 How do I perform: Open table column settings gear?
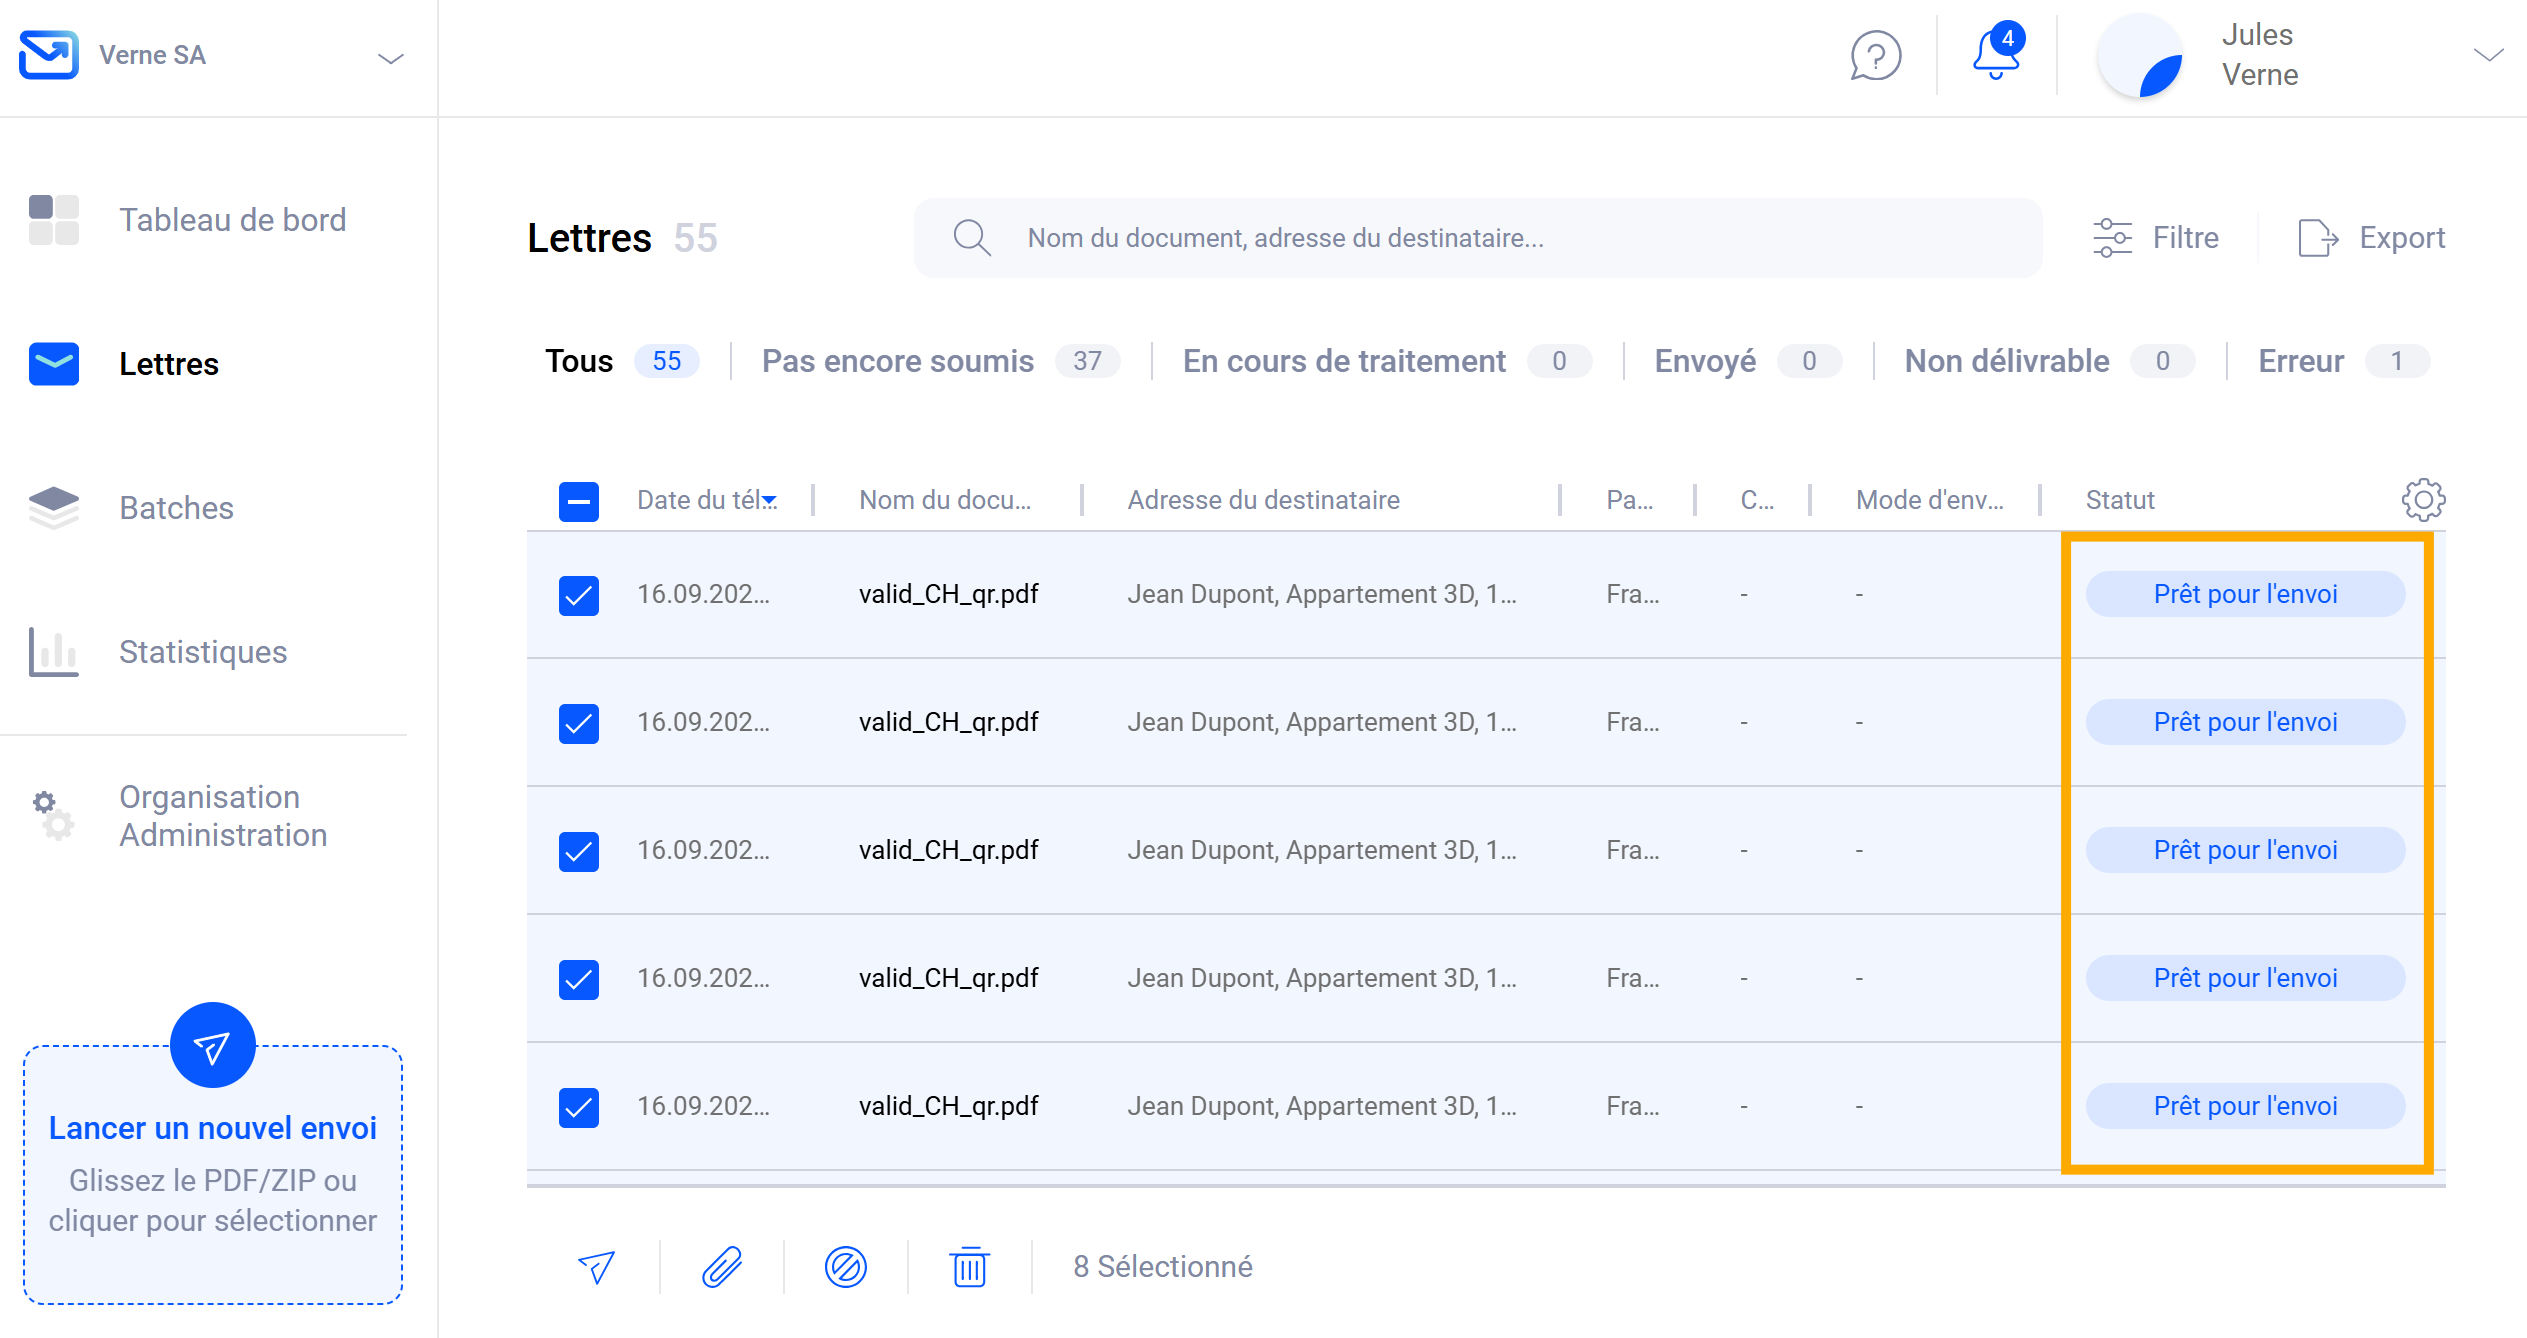(2423, 500)
